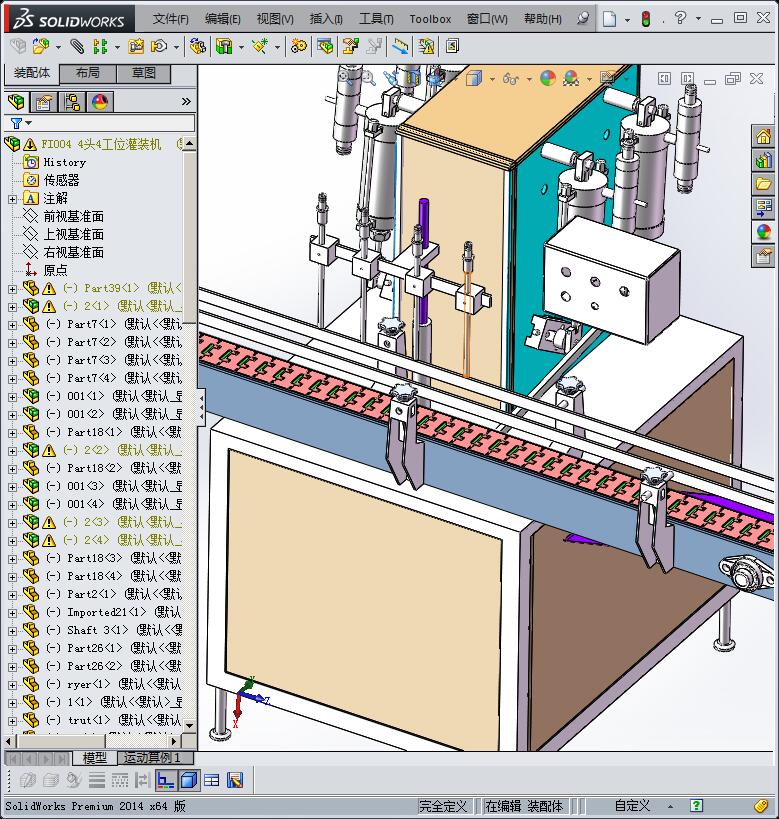Click the green help icon in status bar

coord(696,806)
